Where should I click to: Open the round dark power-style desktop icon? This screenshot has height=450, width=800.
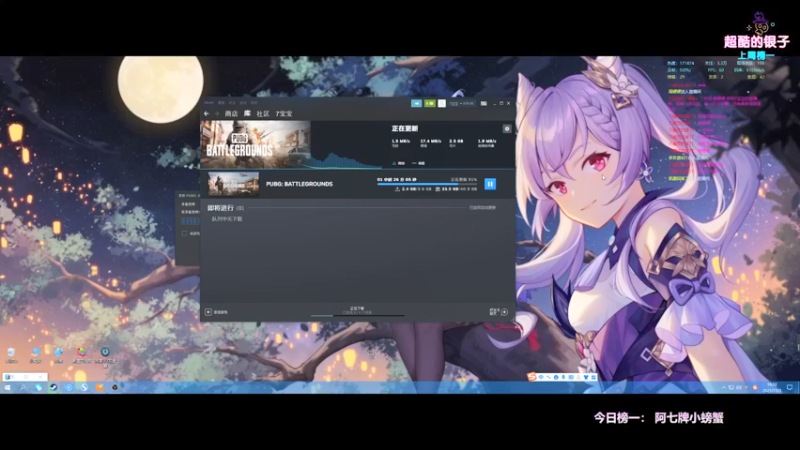pyautogui.click(x=105, y=354)
